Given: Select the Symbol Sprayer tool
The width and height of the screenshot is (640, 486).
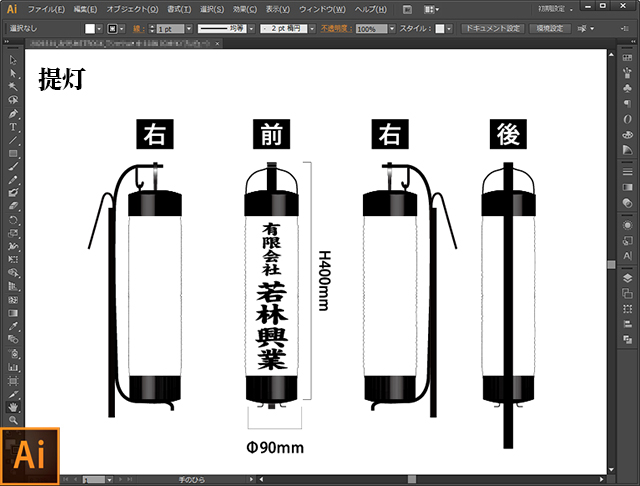Looking at the screenshot, I should 13,353.
